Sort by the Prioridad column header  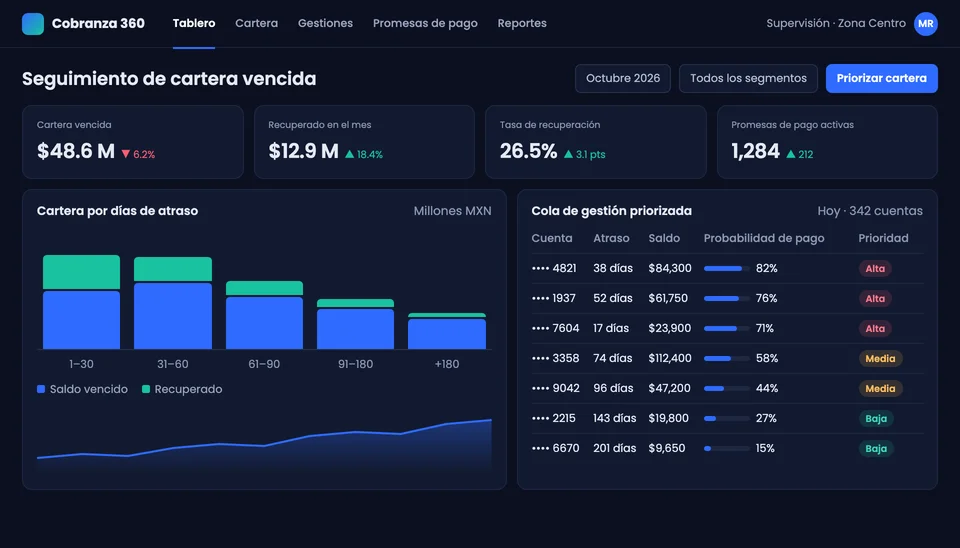coord(883,238)
